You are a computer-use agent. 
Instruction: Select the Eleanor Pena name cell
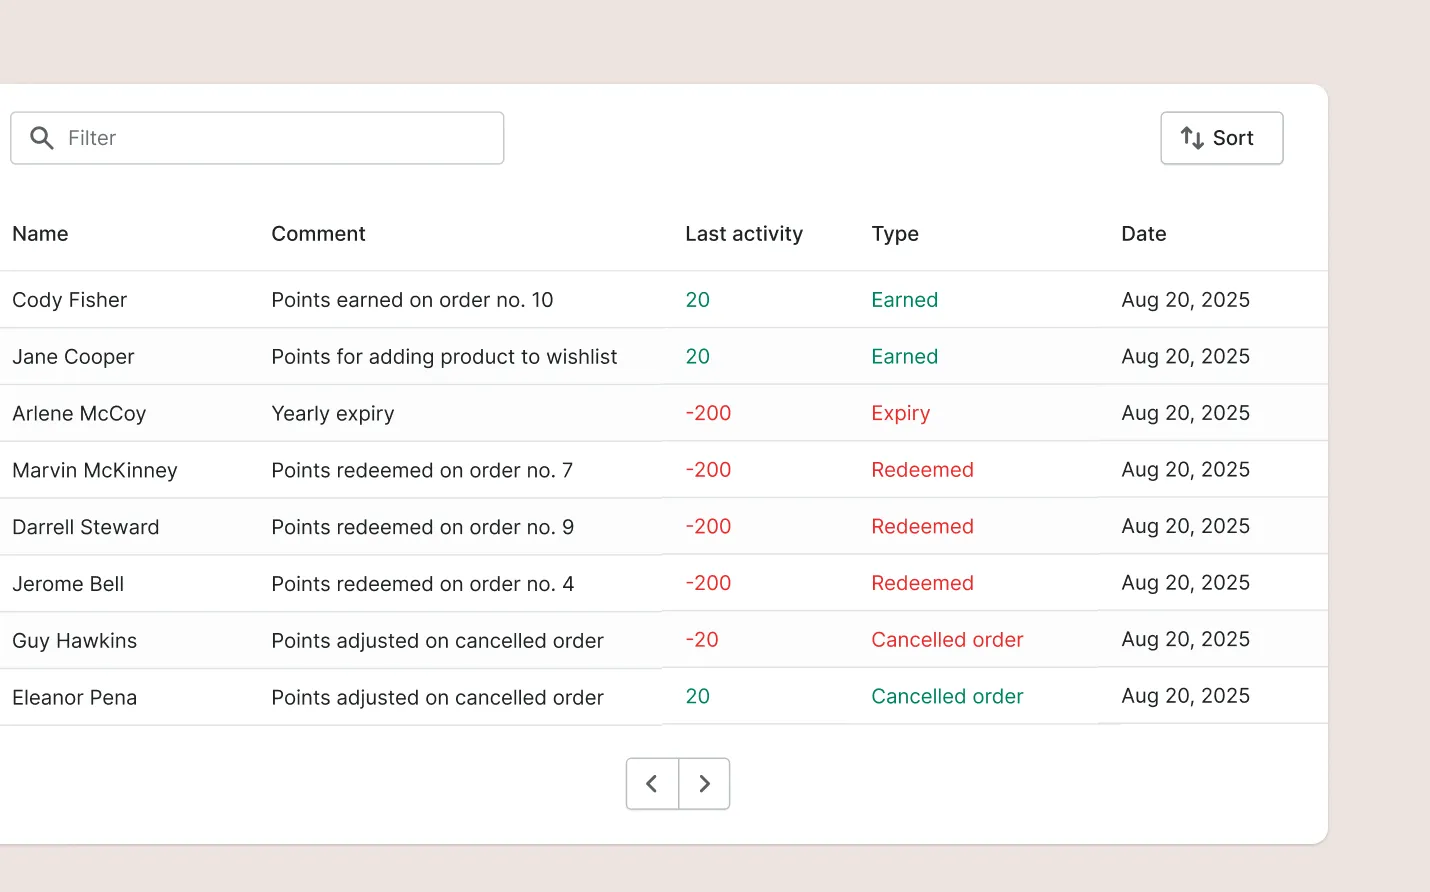(75, 698)
